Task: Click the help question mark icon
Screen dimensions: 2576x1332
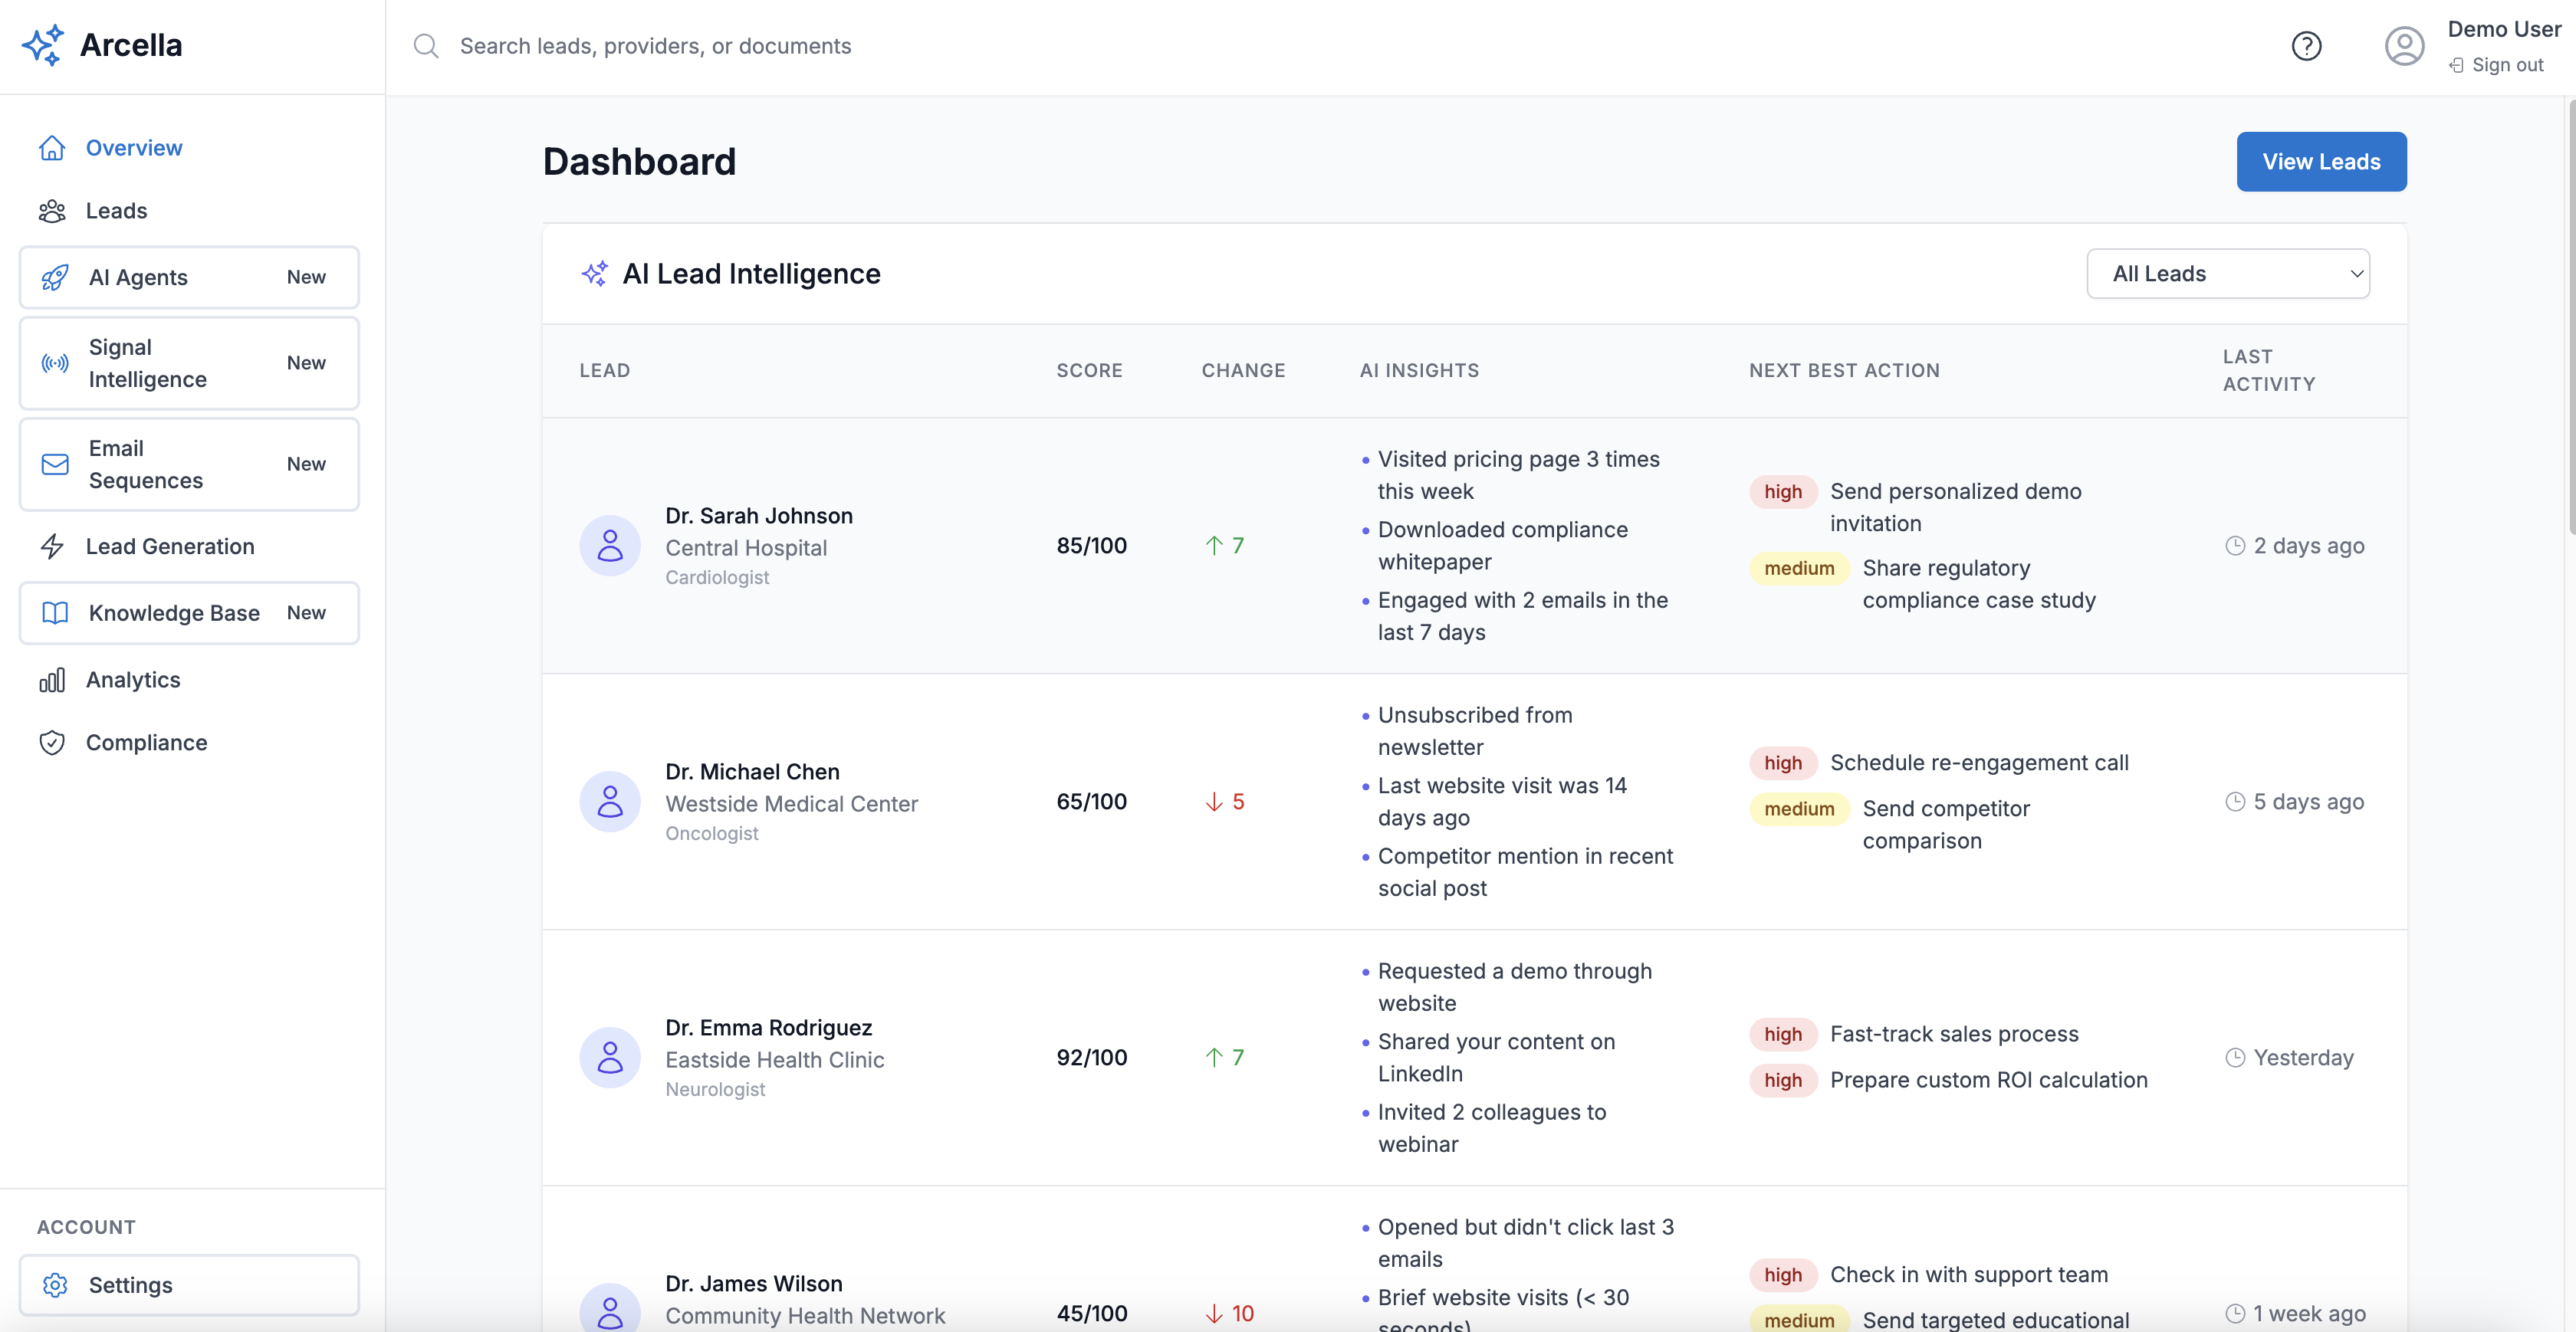Action: coord(2306,46)
